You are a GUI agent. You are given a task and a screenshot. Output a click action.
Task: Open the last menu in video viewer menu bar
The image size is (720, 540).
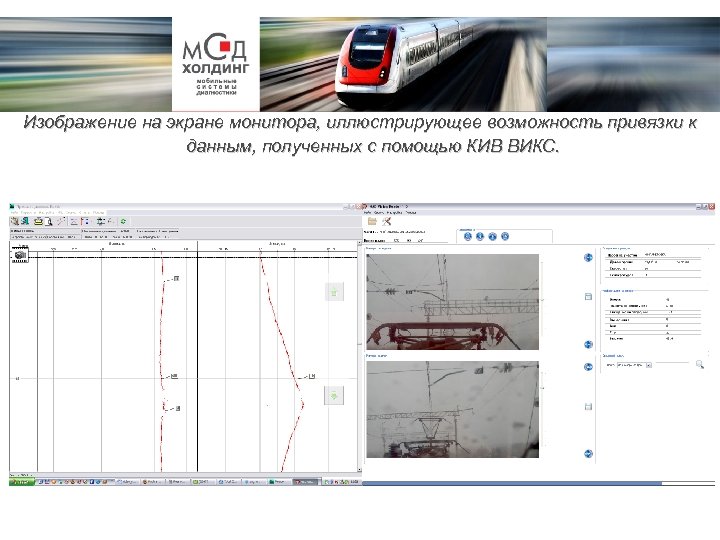[411, 213]
